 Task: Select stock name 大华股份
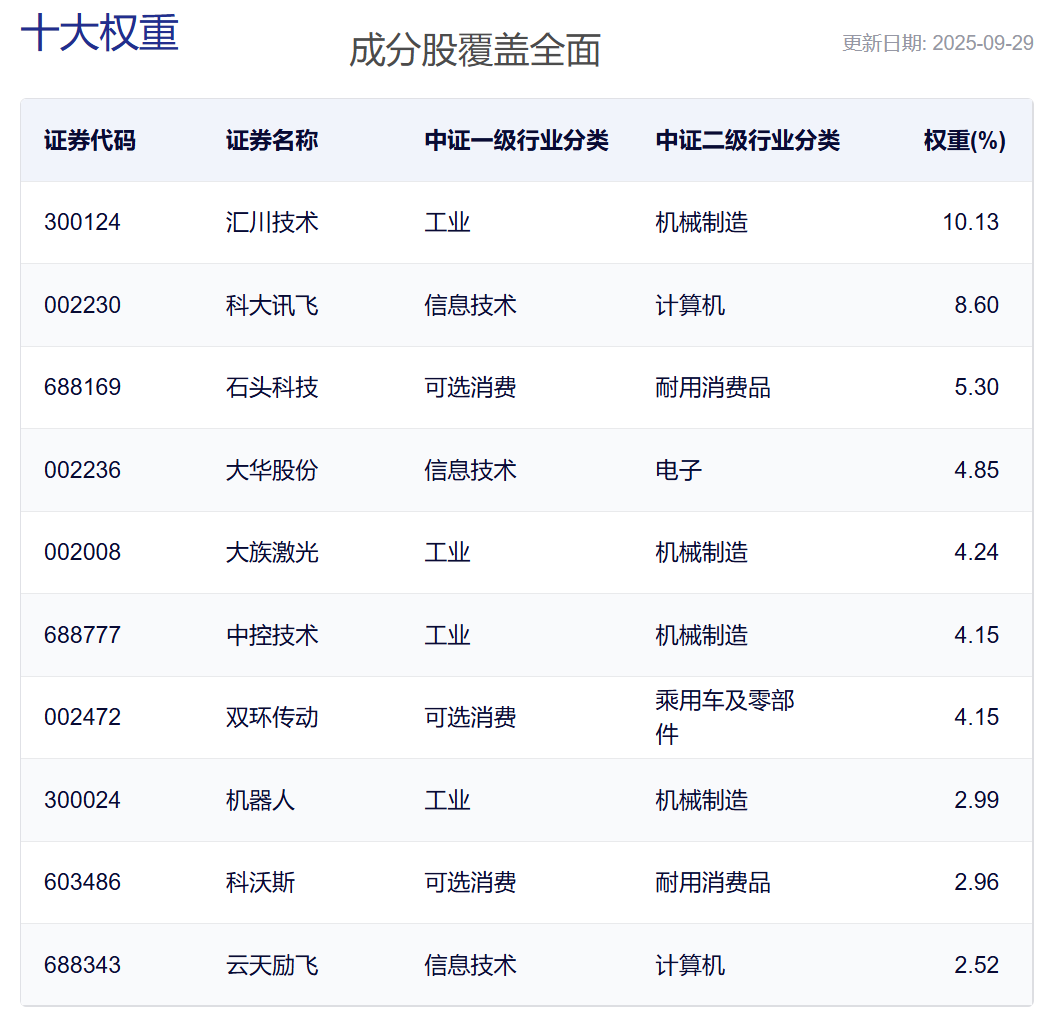[272, 470]
